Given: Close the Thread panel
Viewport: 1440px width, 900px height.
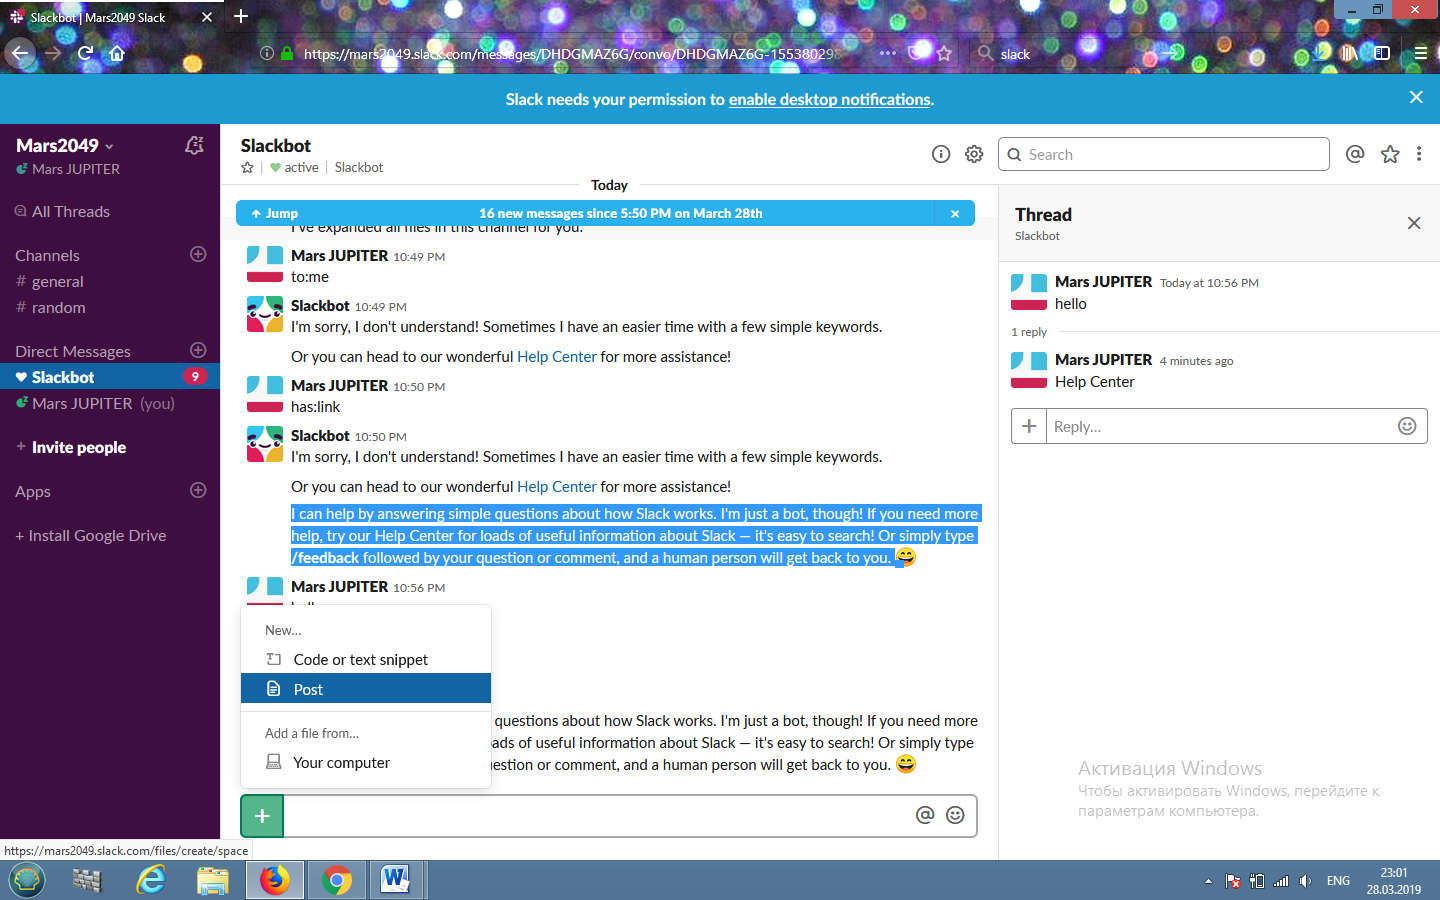Looking at the screenshot, I should (x=1414, y=223).
